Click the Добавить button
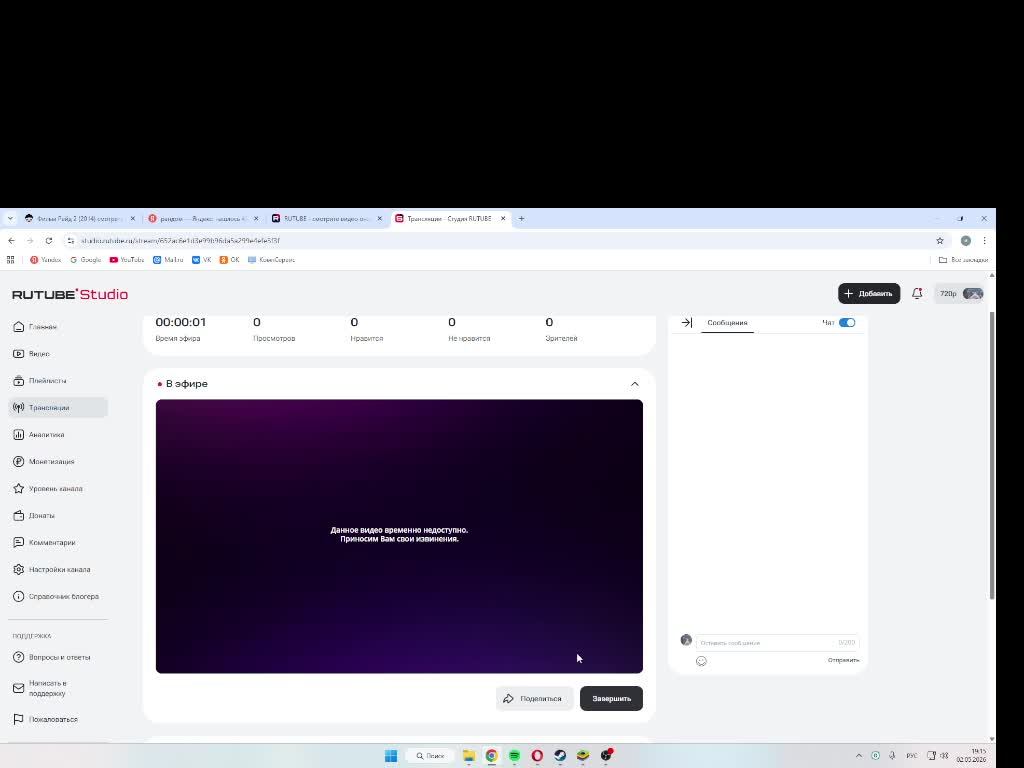The image size is (1024, 768). [x=869, y=294]
